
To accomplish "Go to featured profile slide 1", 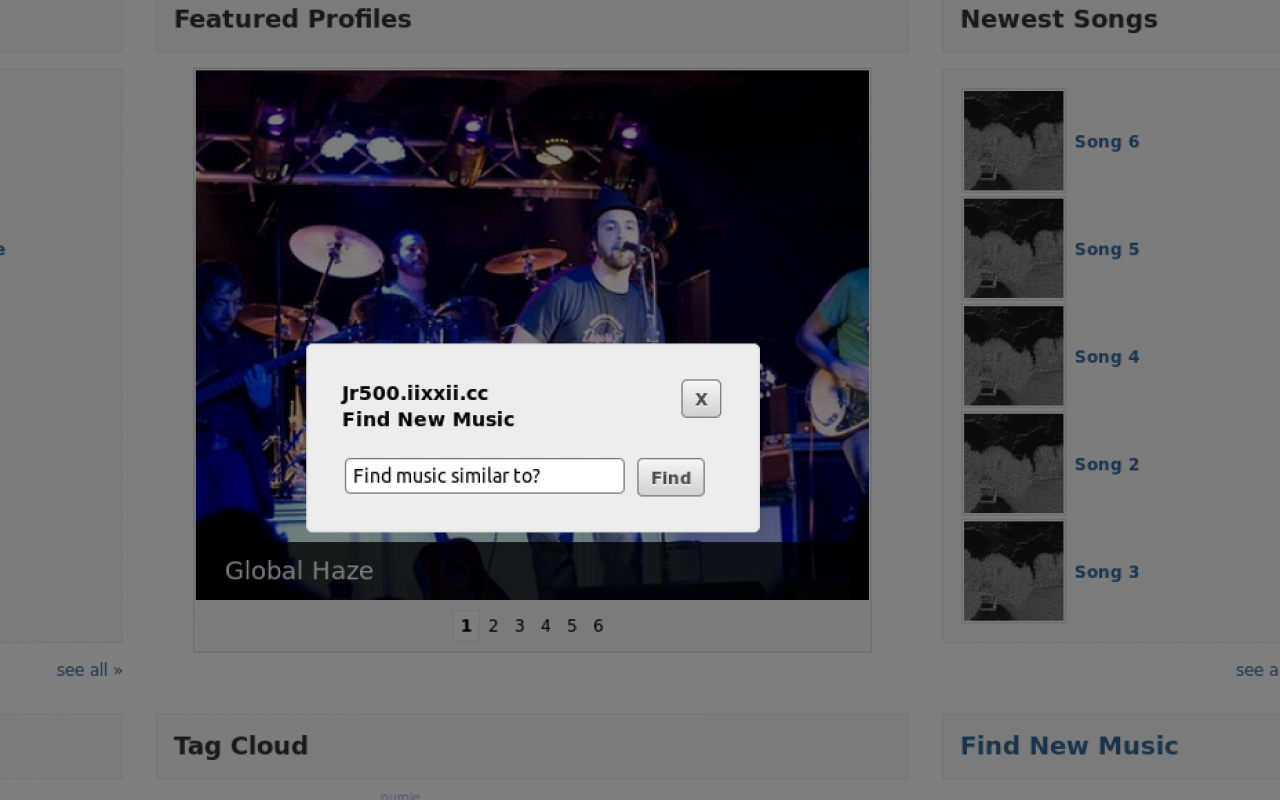I will [466, 626].
